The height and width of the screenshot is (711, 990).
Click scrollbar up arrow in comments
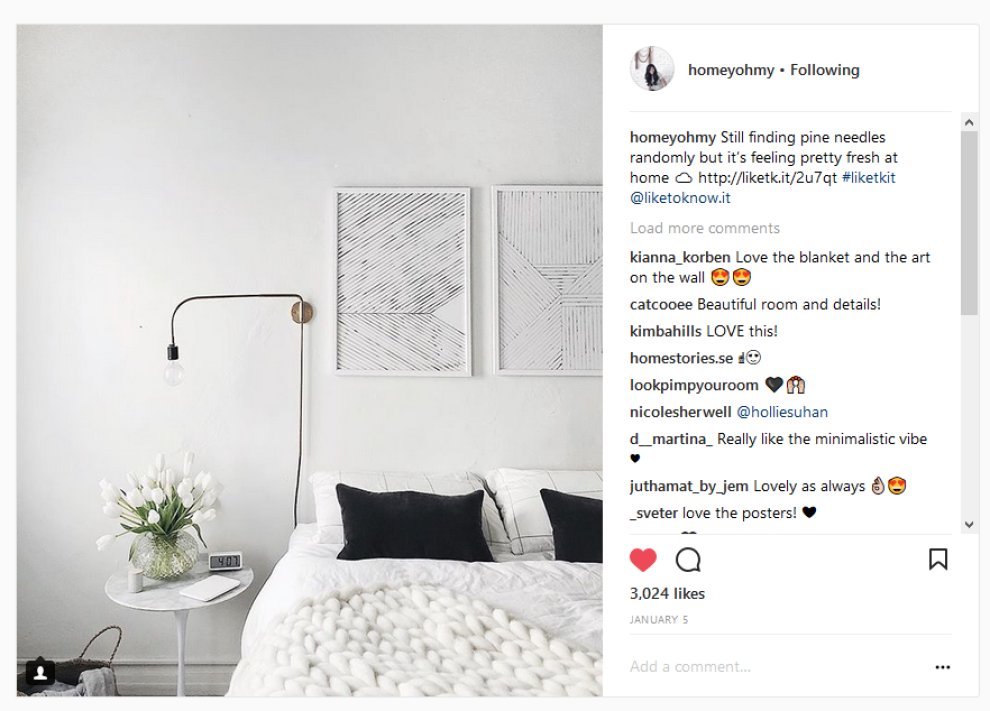(969, 122)
